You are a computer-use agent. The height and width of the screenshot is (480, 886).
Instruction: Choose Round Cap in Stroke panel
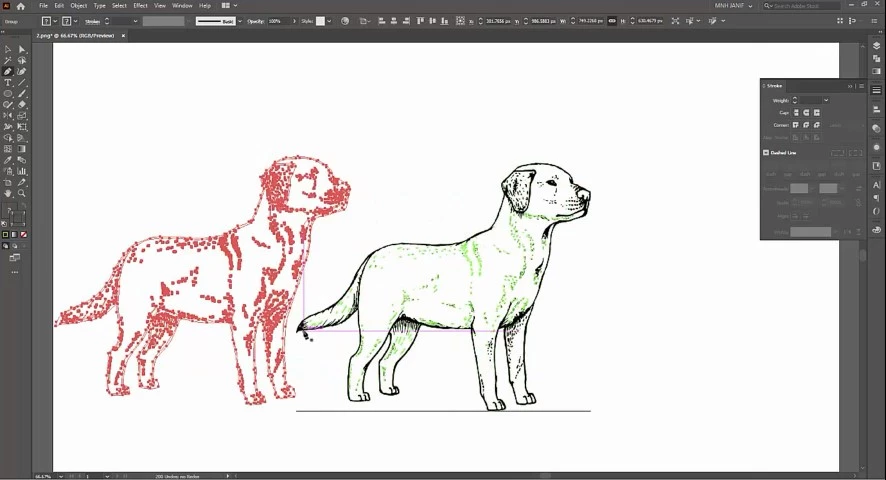tap(806, 113)
